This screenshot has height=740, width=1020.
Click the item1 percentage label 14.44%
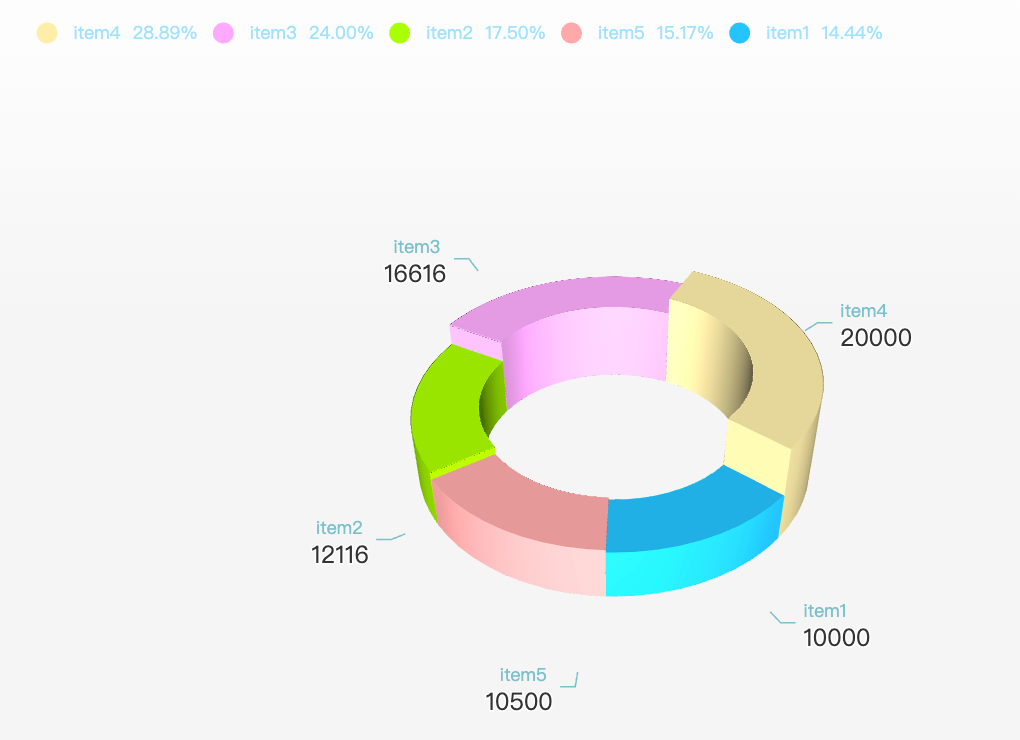[x=857, y=32]
